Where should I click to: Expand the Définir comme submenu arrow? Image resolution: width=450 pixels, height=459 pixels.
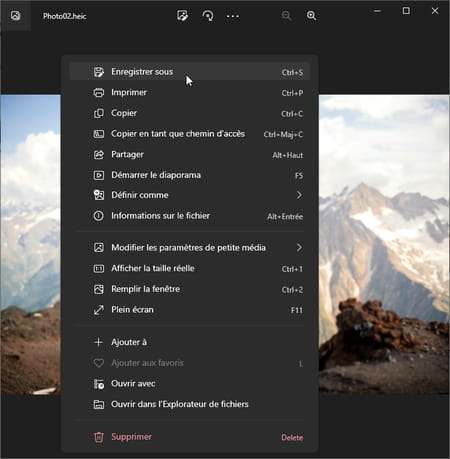(299, 195)
